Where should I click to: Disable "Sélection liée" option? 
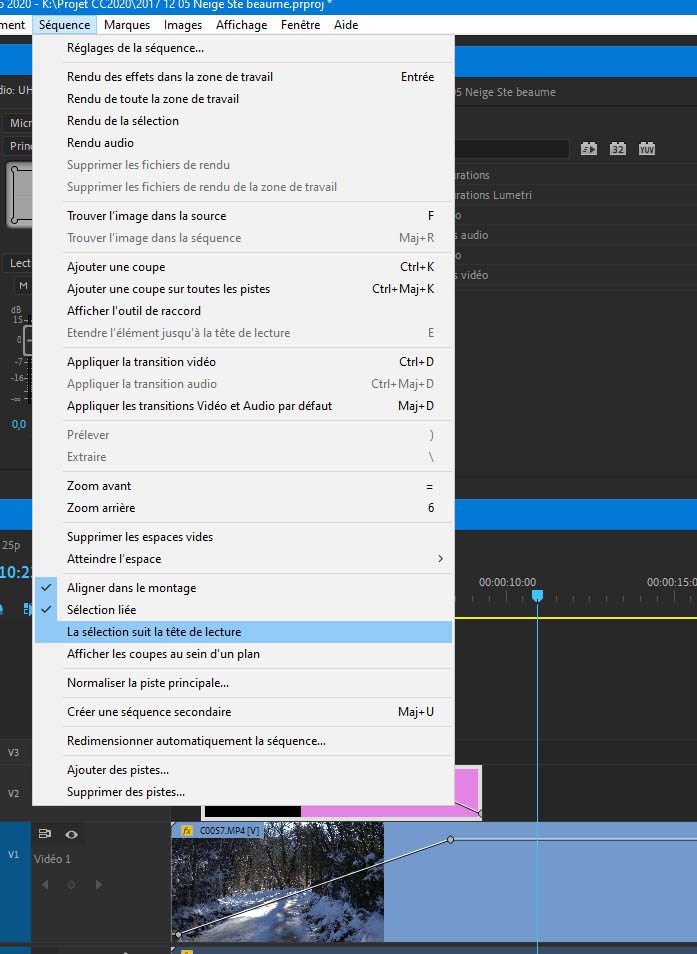pos(101,610)
